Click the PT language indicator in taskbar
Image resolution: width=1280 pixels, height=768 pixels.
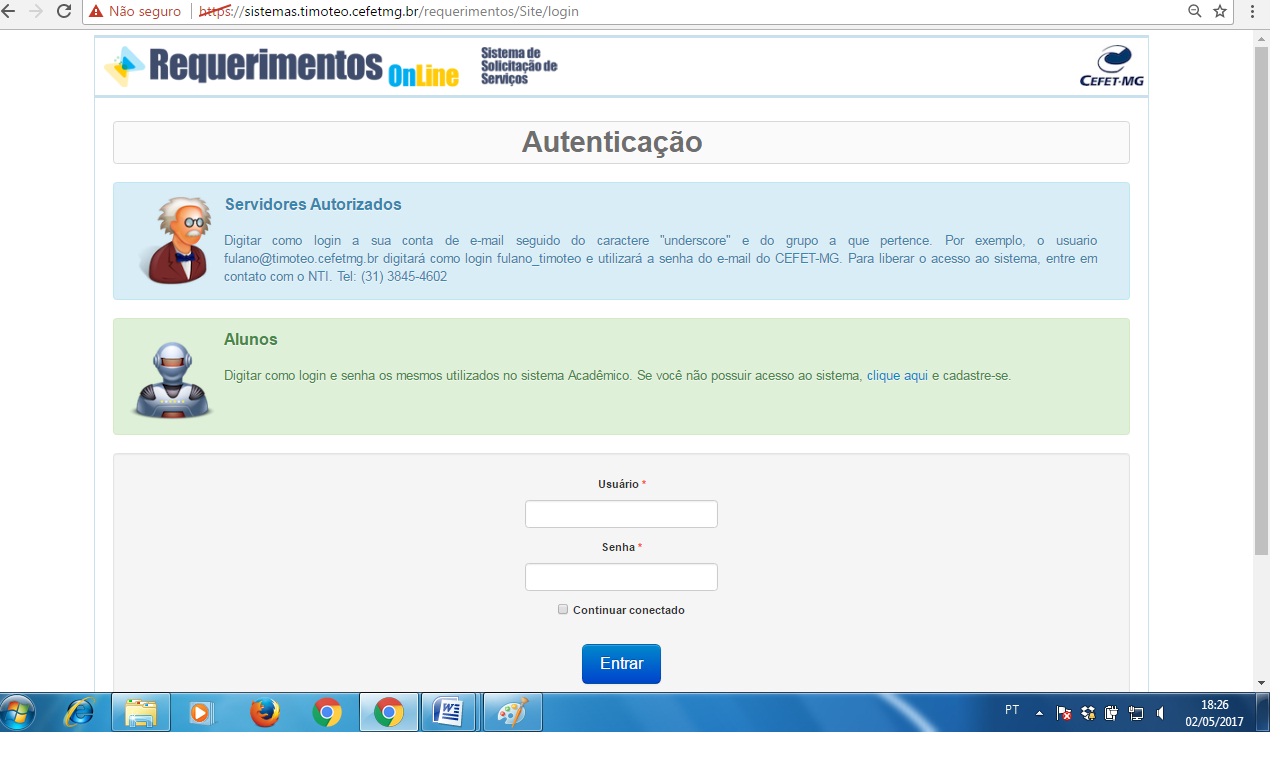[1012, 710]
